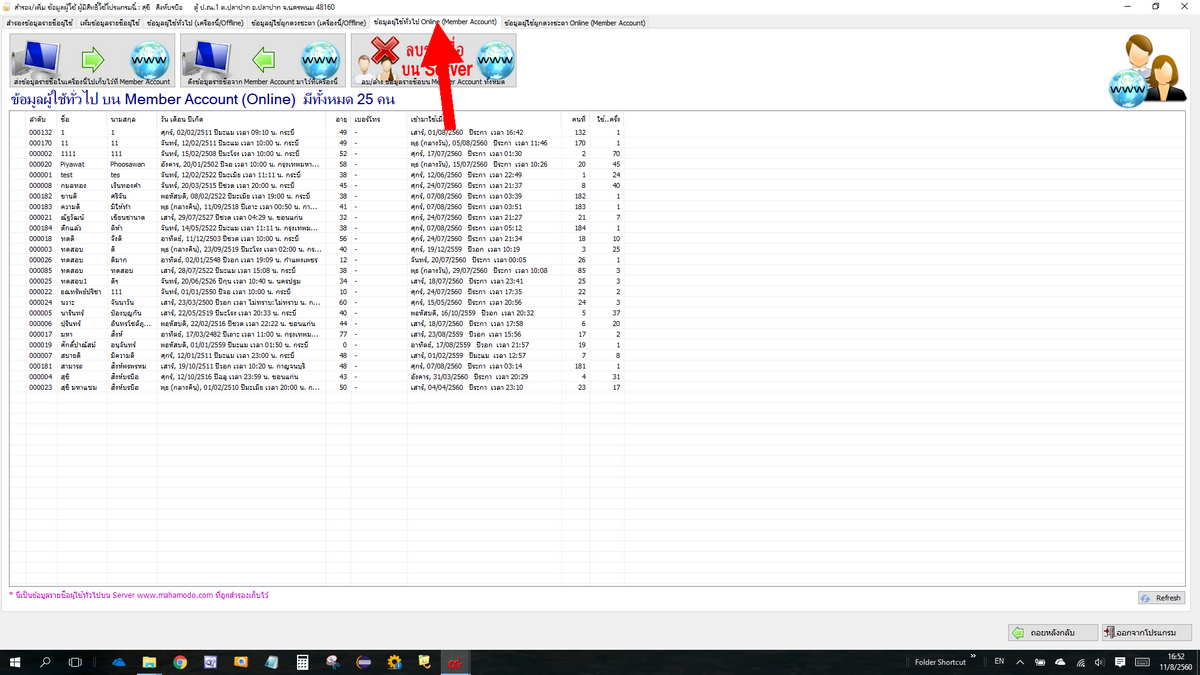Sort by the อายุ column header
Image resolution: width=1200 pixels, height=675 pixels.
click(x=340, y=119)
